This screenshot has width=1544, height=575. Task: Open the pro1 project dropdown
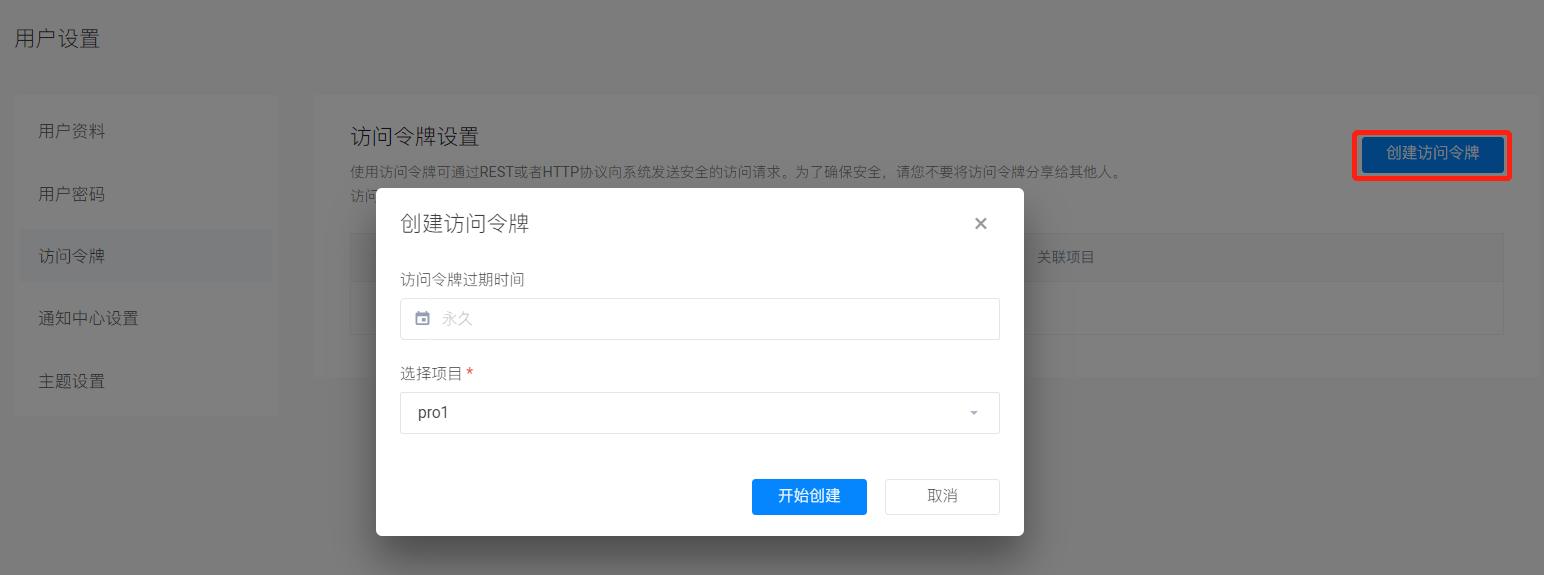pos(690,413)
